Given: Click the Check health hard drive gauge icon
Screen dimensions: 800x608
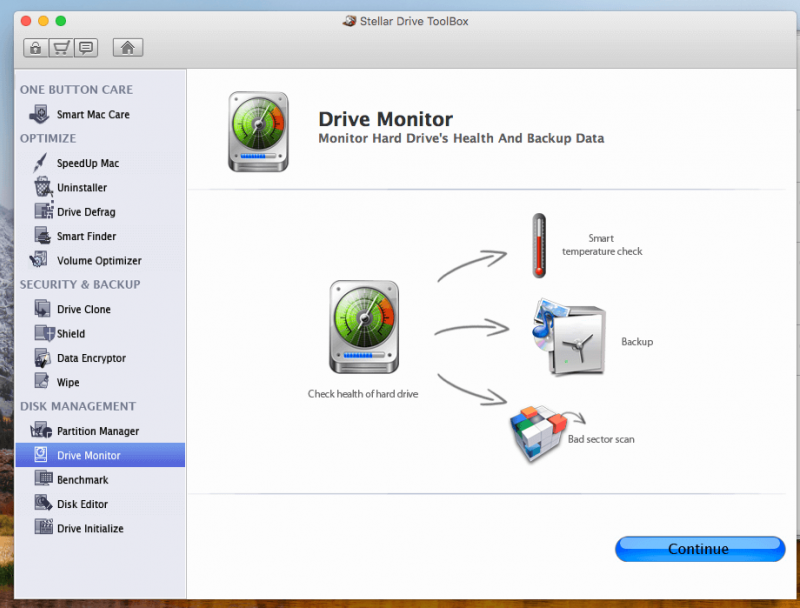Looking at the screenshot, I should click(x=364, y=327).
